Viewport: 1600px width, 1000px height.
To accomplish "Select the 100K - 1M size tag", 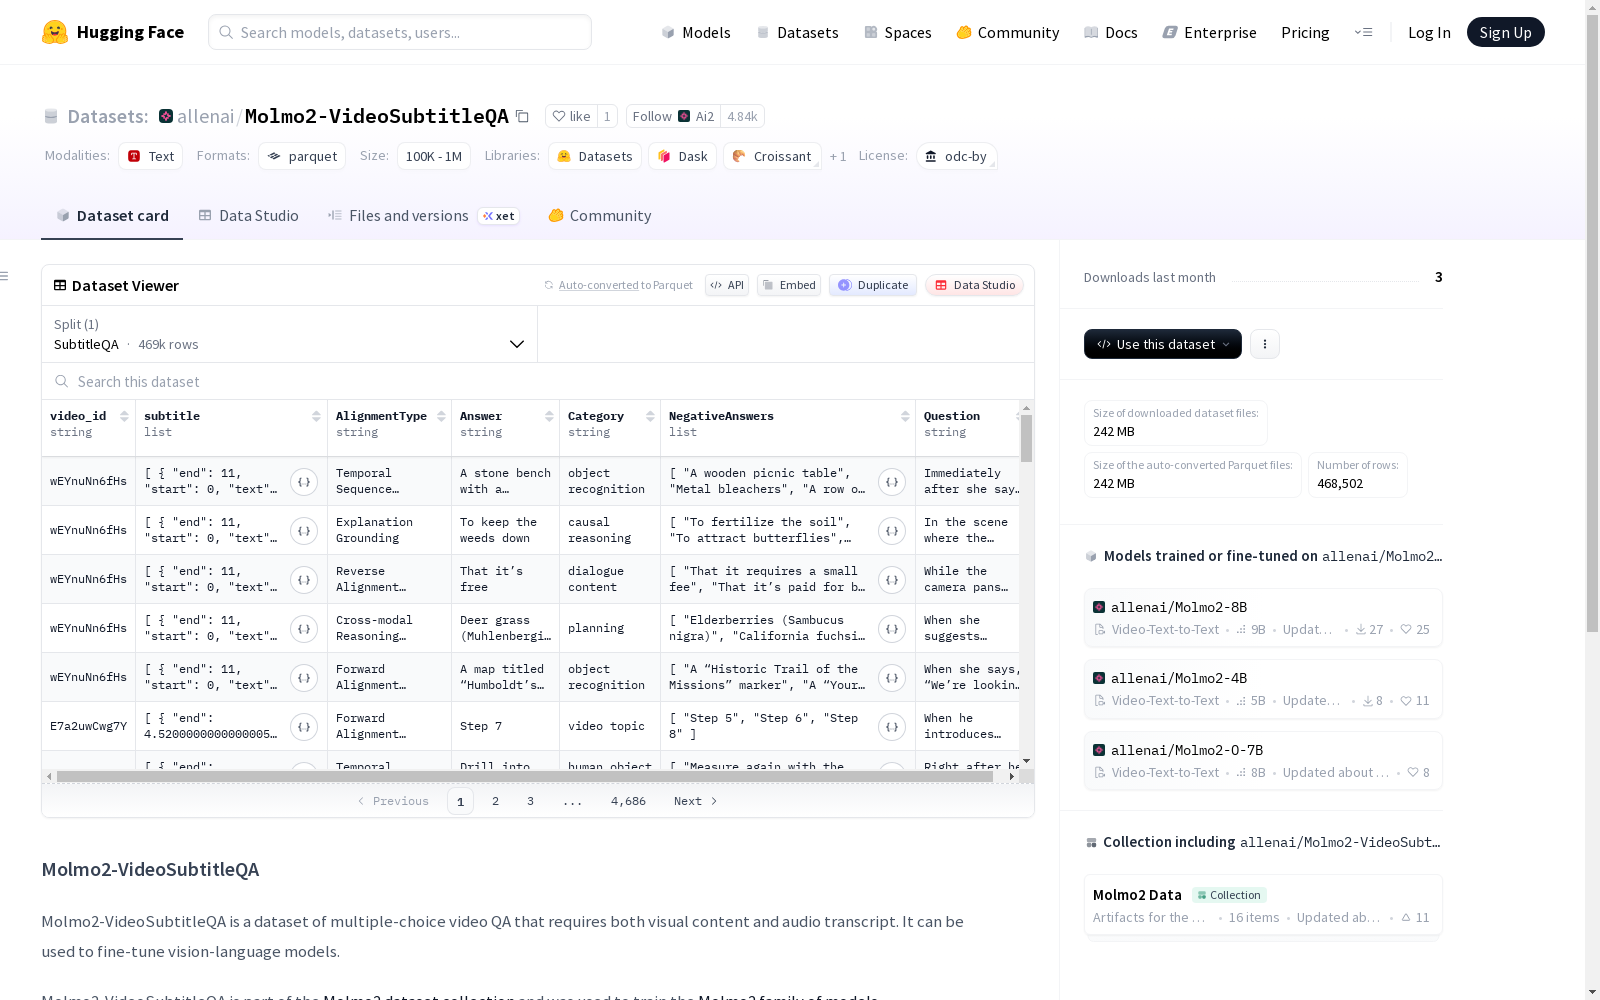I will [434, 156].
